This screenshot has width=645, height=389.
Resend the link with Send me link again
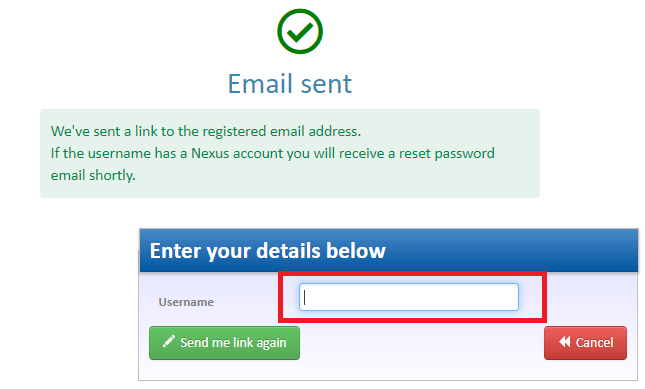click(x=224, y=343)
